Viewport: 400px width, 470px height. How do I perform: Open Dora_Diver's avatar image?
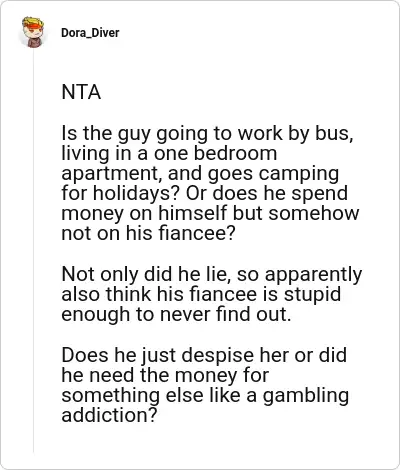pos(33,32)
